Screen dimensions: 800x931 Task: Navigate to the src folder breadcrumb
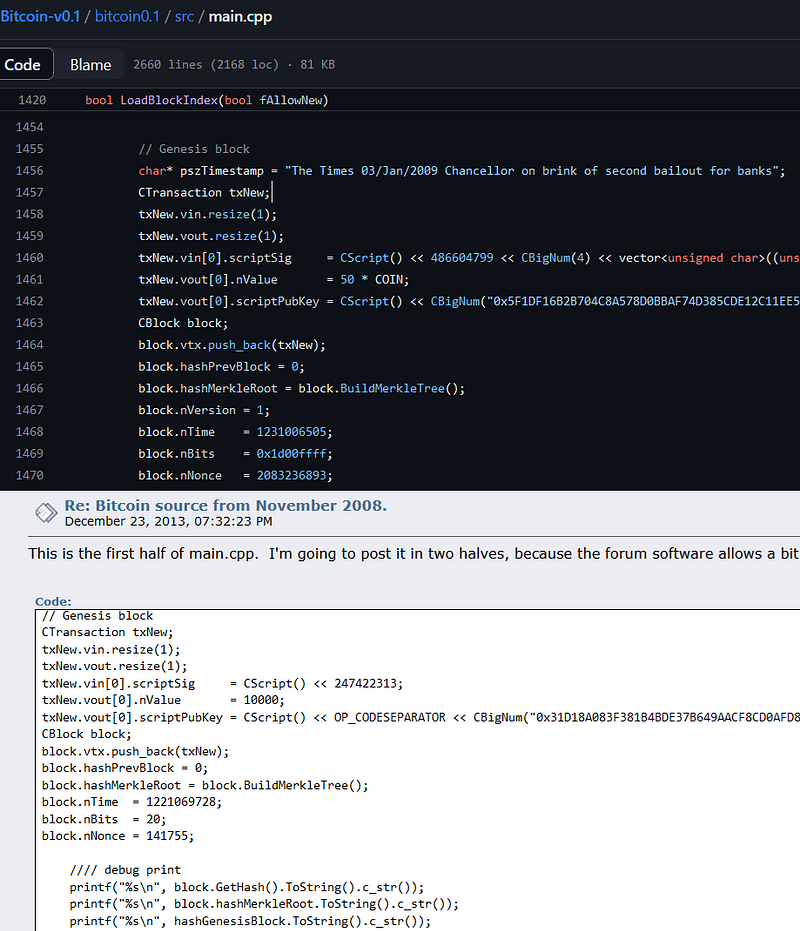[184, 16]
